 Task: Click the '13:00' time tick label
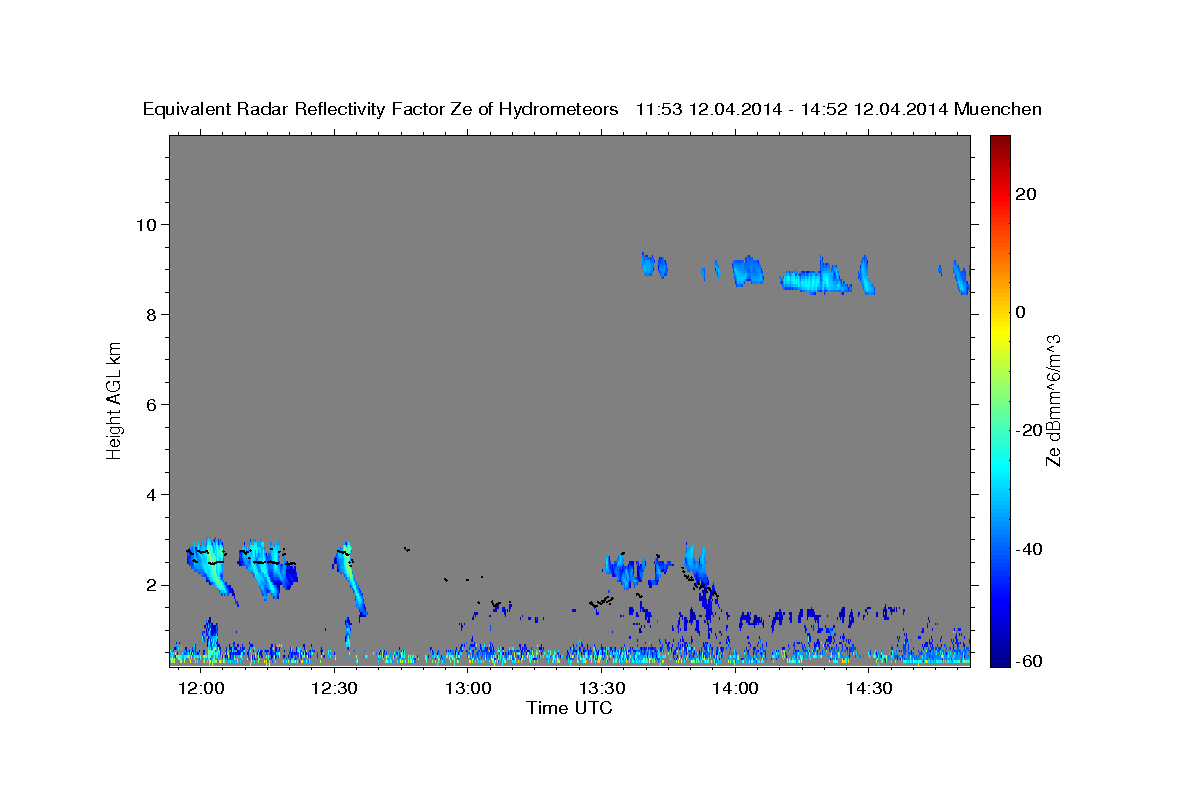pyautogui.click(x=468, y=689)
